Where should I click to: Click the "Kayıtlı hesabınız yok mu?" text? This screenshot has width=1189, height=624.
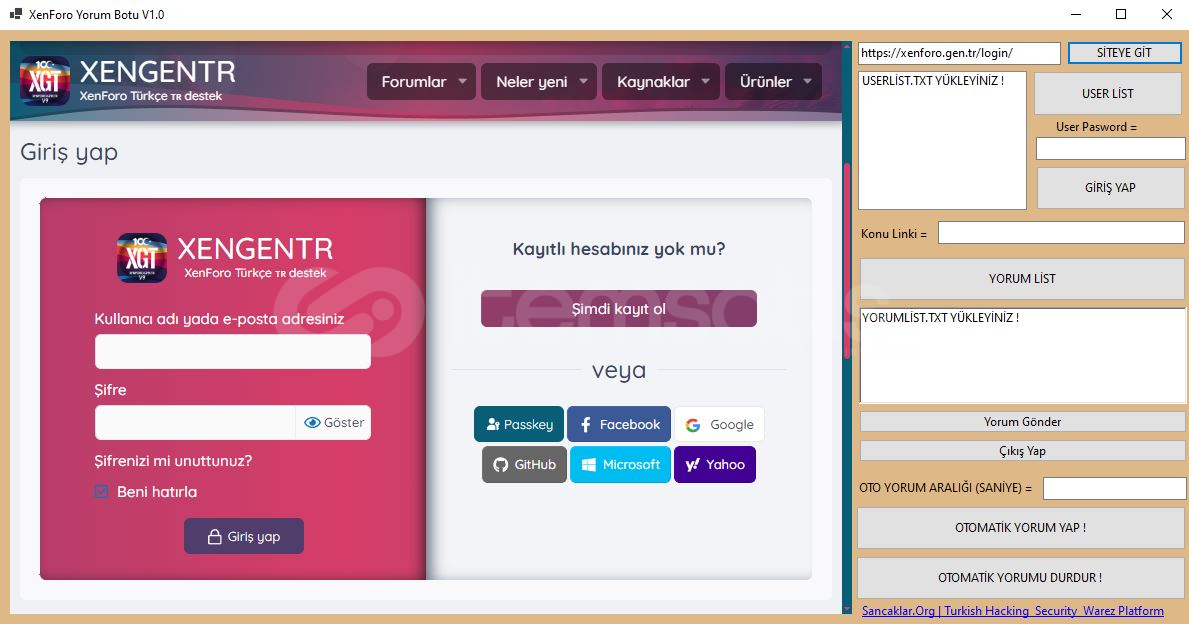pyautogui.click(x=619, y=249)
